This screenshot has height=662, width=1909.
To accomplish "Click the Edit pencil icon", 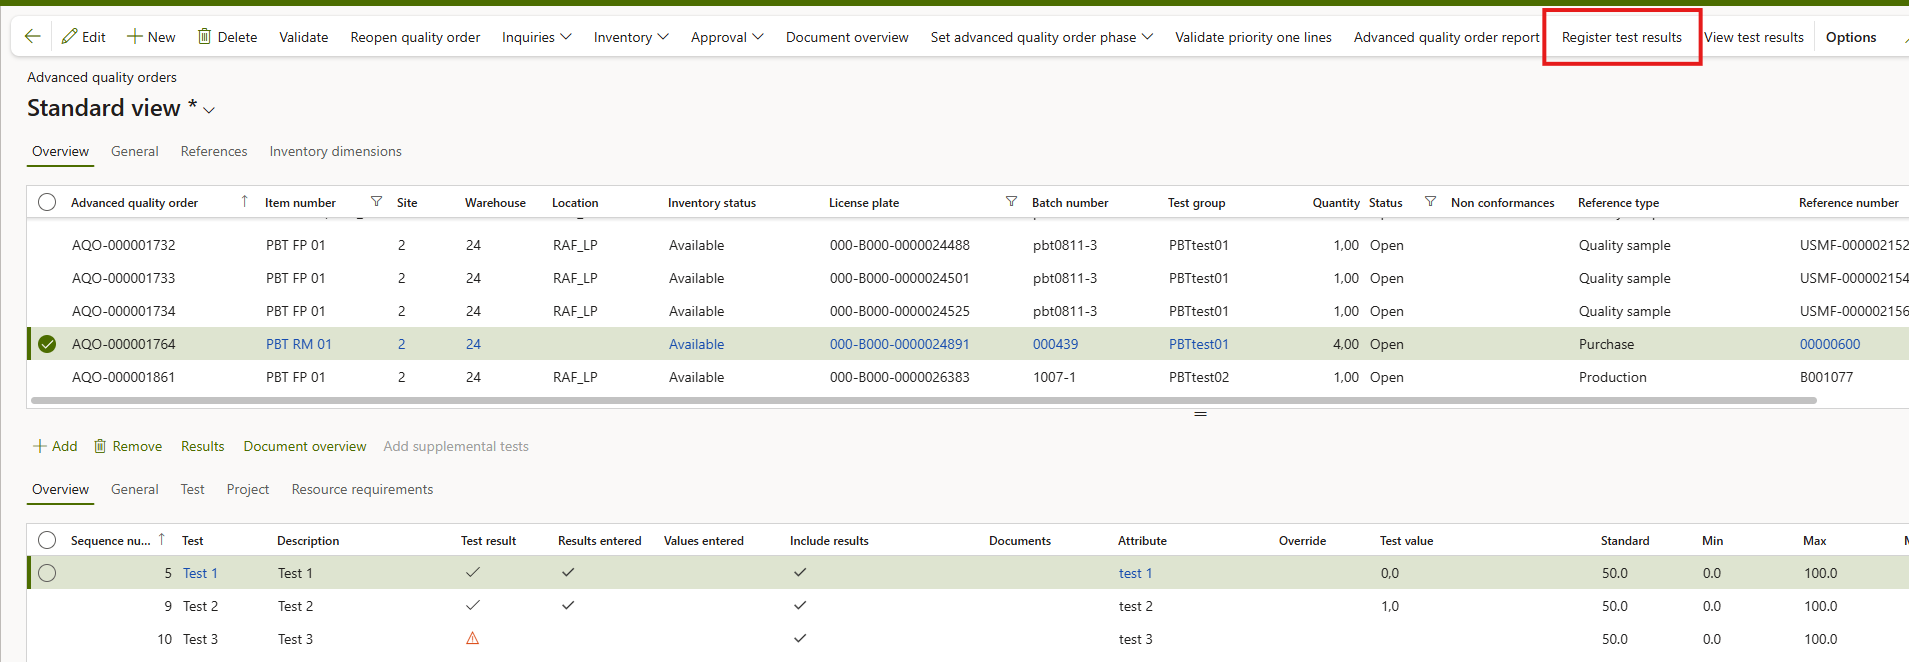I will 69,37.
